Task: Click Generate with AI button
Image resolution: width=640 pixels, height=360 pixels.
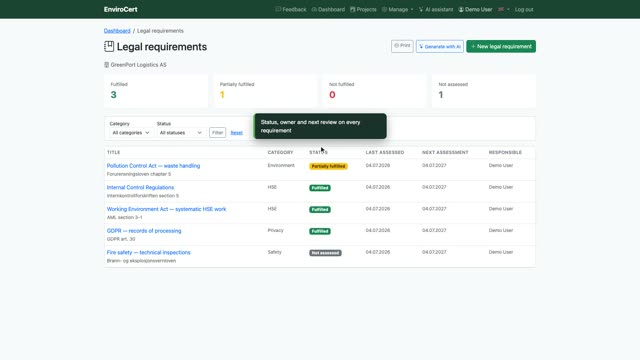Action: (x=440, y=47)
